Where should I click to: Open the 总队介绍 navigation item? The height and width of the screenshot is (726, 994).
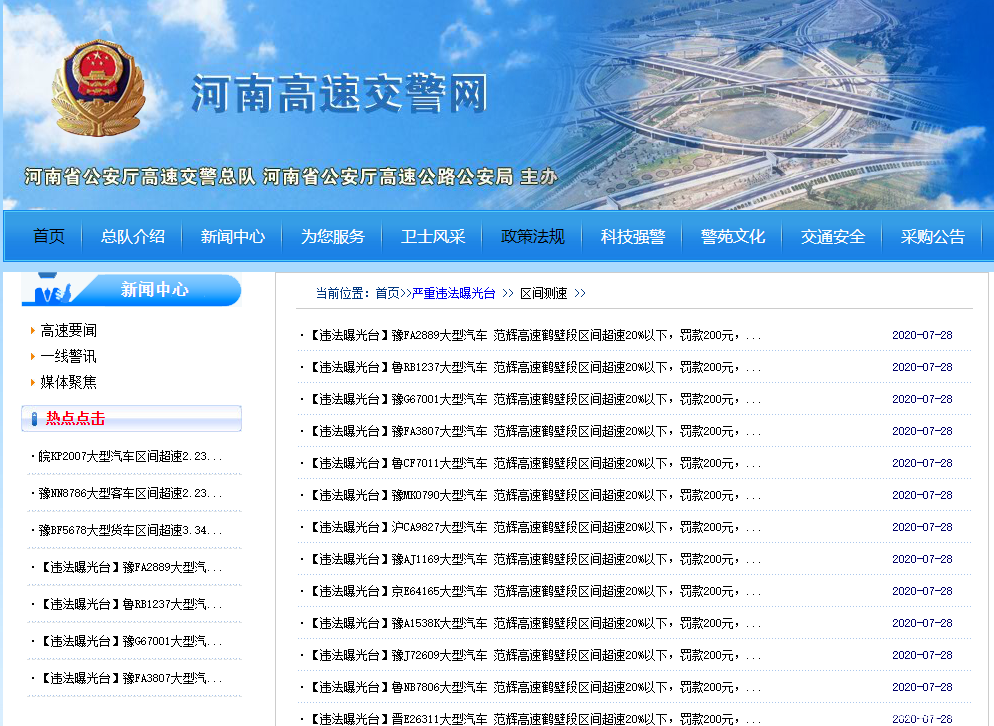click(133, 237)
